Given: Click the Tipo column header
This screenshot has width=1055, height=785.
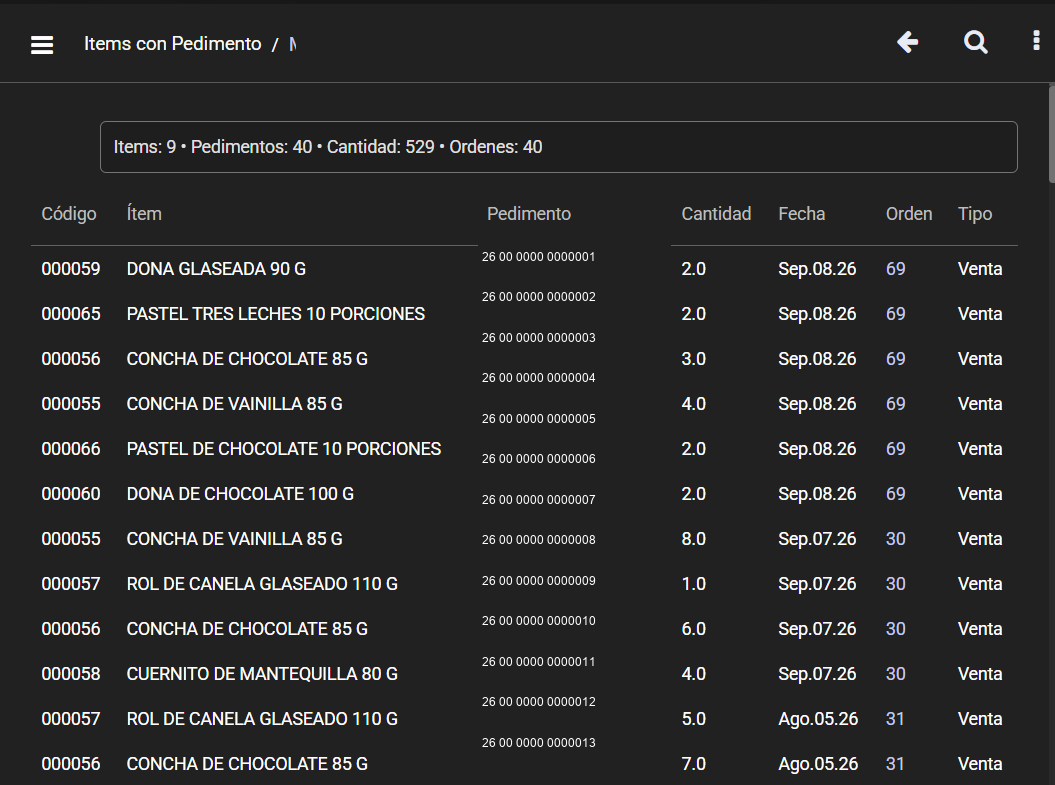Looking at the screenshot, I should coord(975,214).
